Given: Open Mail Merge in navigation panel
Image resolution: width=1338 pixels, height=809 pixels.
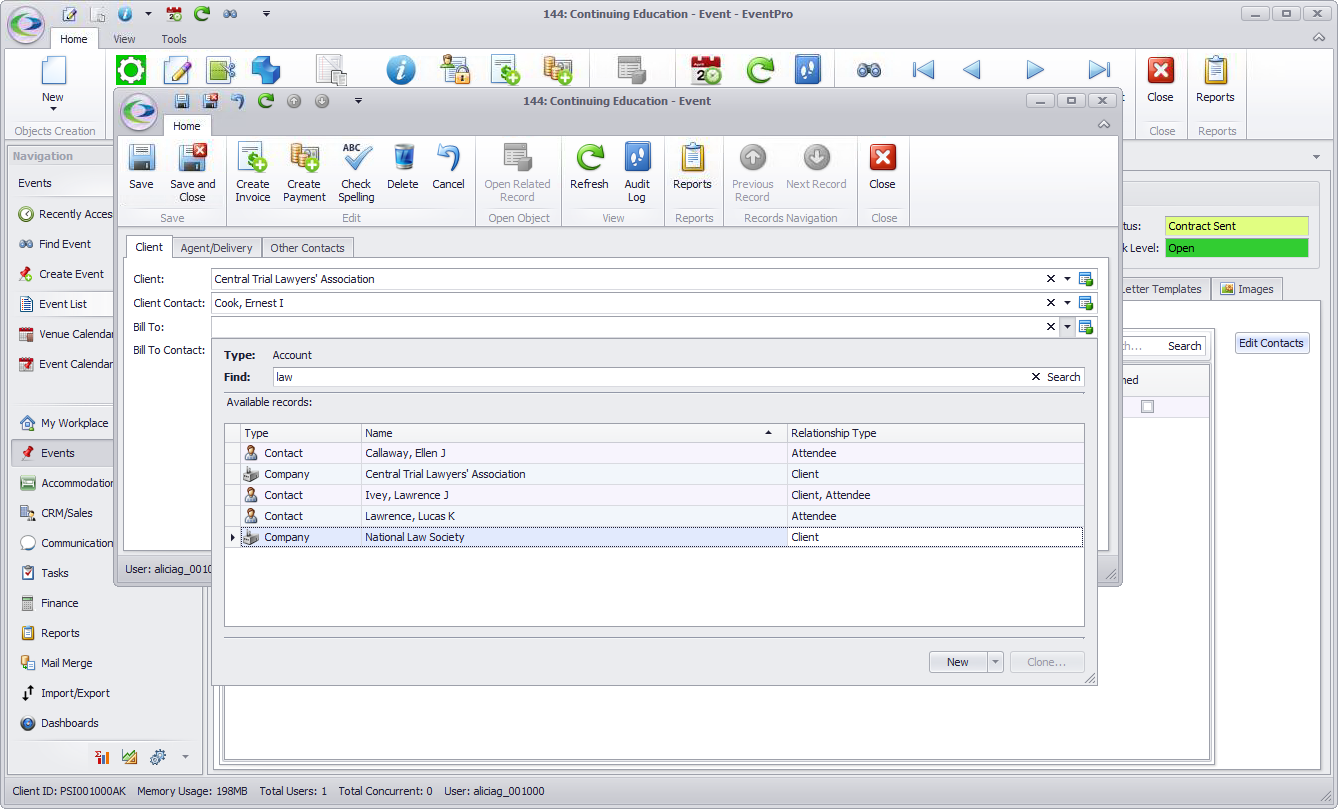Looking at the screenshot, I should coord(66,663).
